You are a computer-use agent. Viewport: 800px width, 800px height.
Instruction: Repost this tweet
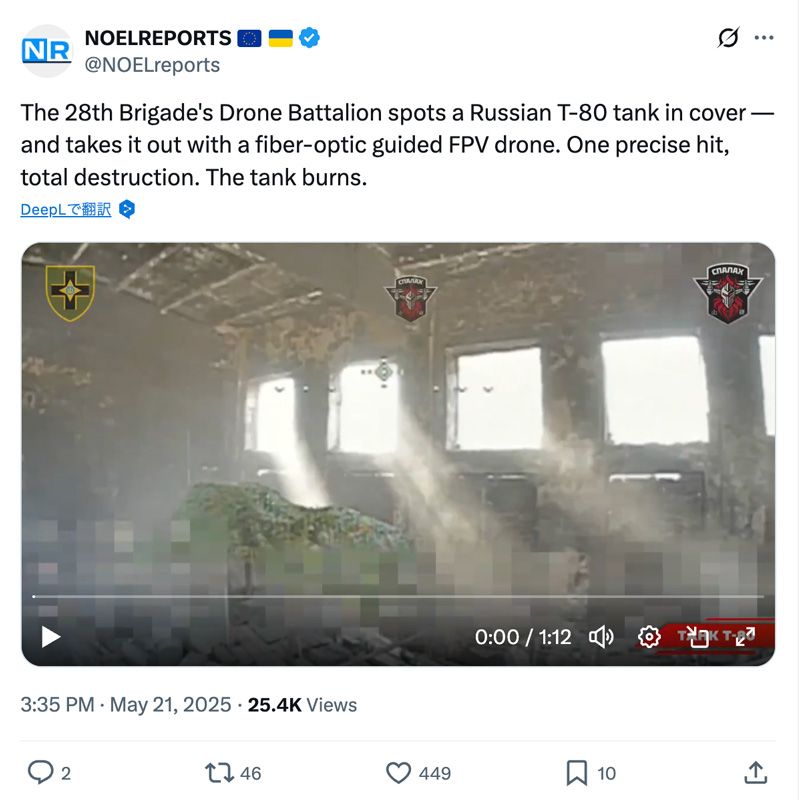[233, 772]
